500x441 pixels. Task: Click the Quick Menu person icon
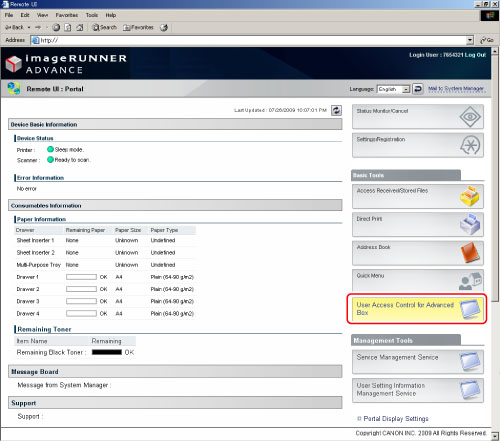click(x=470, y=282)
